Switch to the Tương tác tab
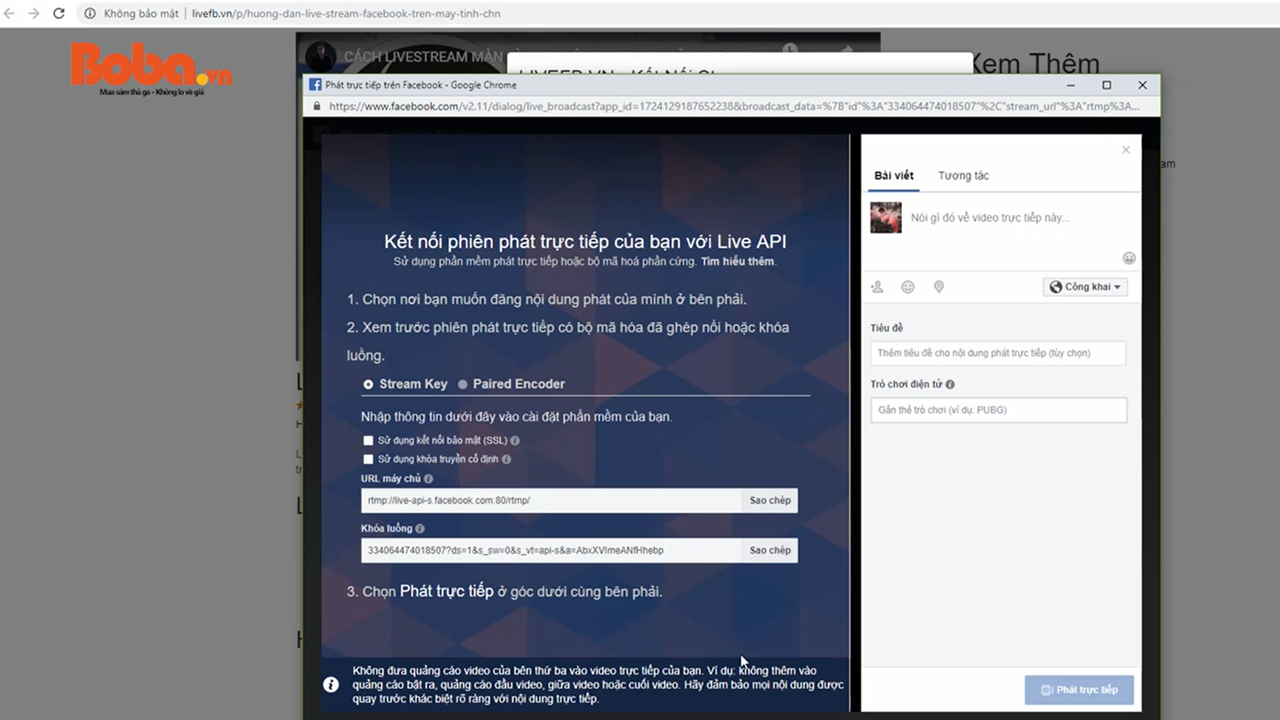 point(963,176)
